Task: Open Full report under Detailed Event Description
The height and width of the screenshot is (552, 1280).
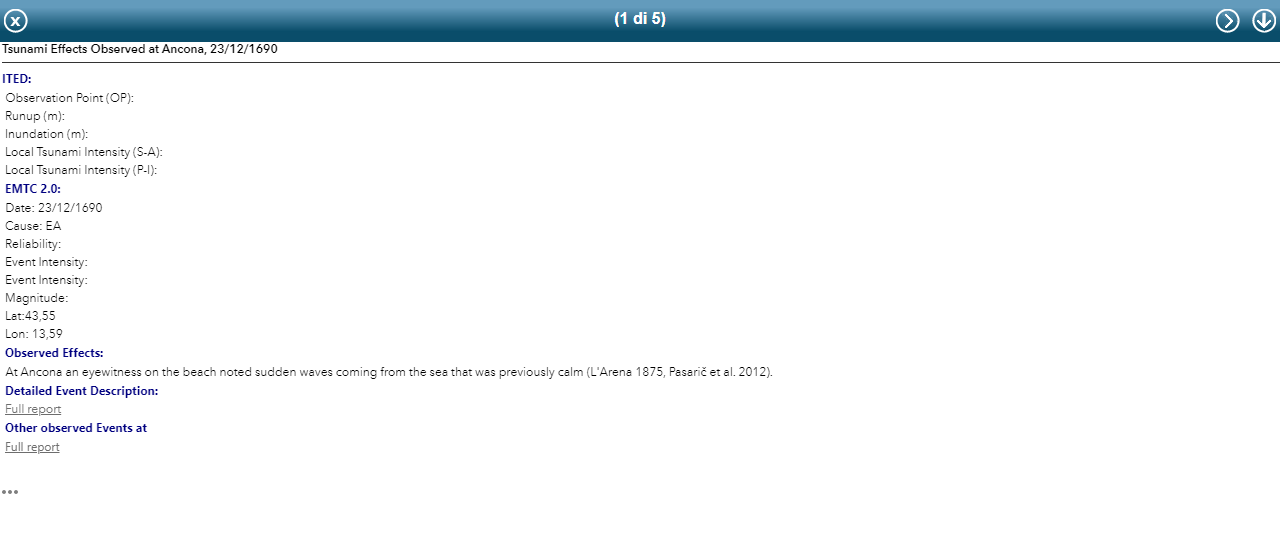Action: coord(33,409)
